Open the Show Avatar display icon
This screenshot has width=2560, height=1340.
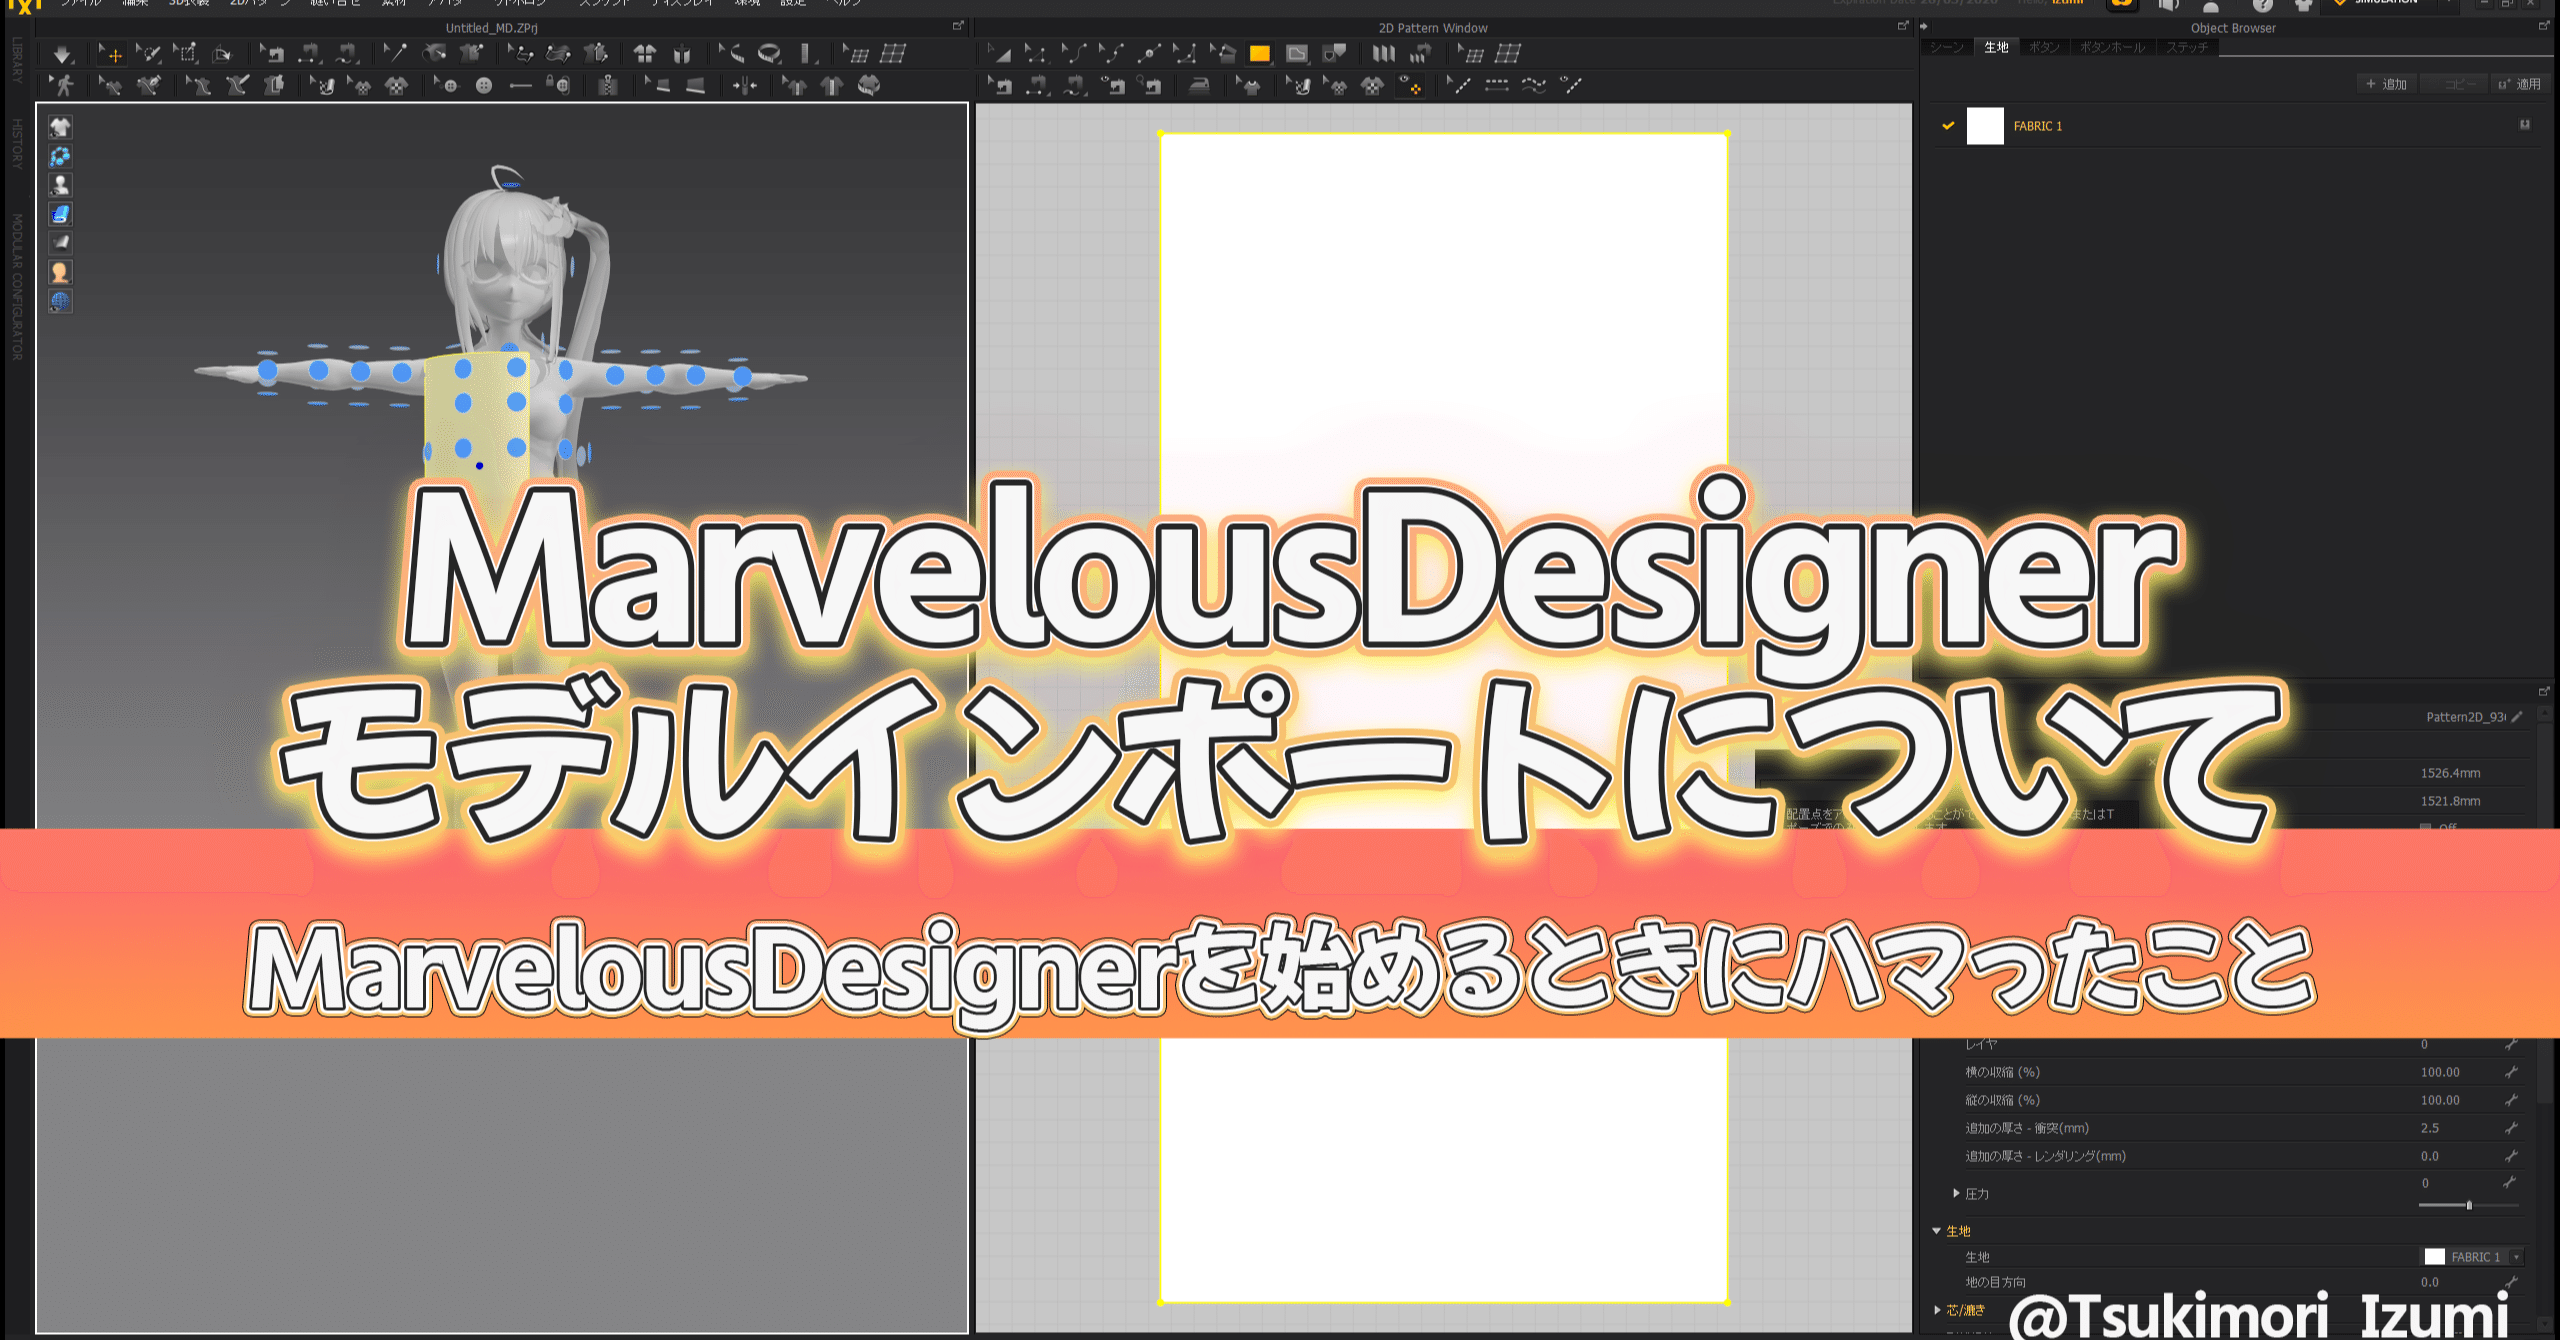(61, 185)
